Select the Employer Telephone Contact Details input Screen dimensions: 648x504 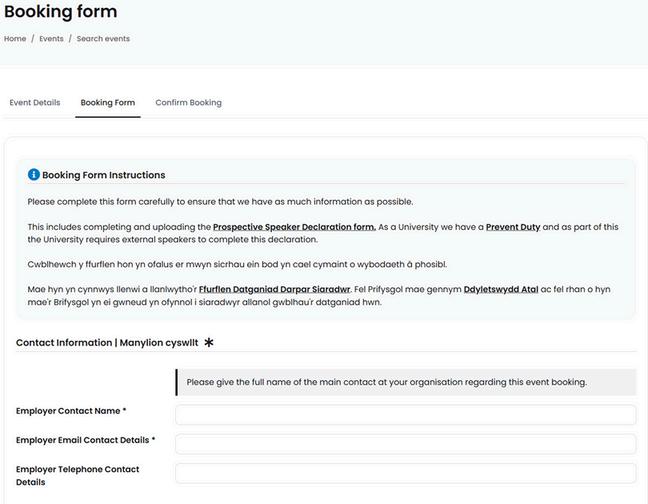(x=406, y=473)
